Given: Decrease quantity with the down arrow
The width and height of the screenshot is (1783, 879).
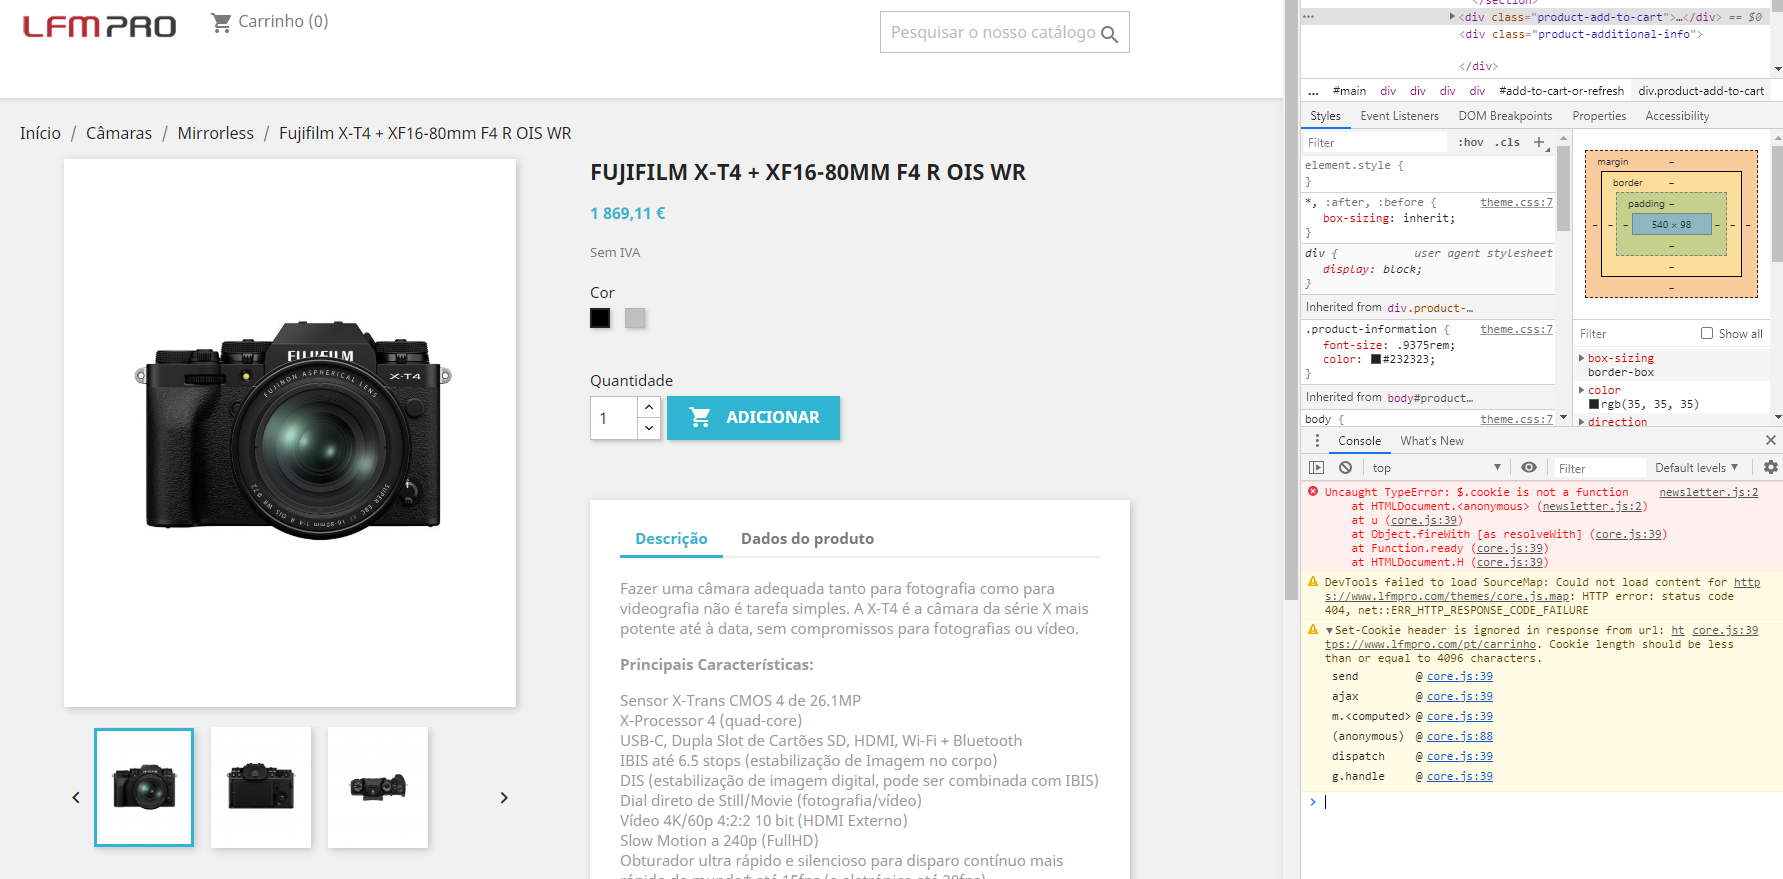Looking at the screenshot, I should [x=649, y=428].
